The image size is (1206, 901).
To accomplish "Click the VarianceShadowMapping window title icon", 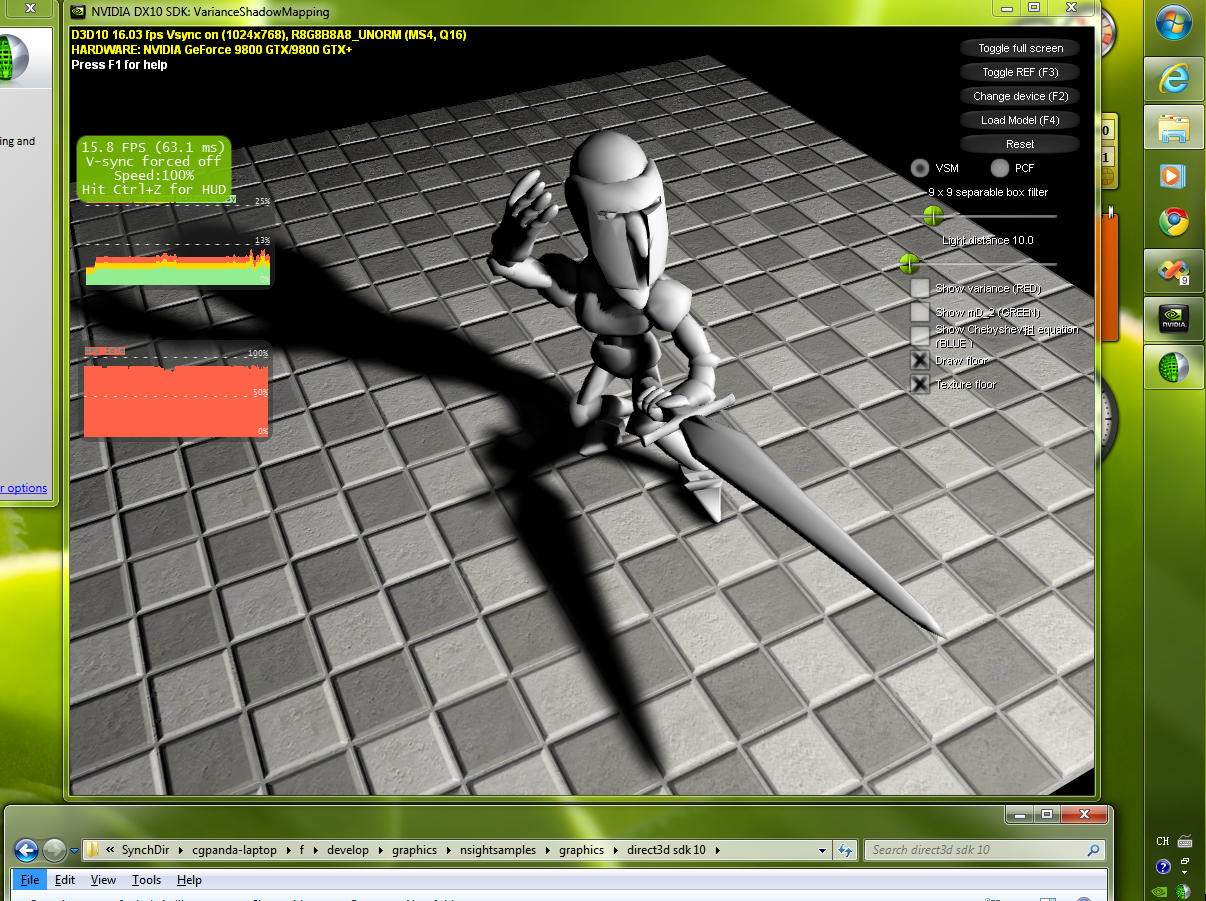I will pos(78,12).
